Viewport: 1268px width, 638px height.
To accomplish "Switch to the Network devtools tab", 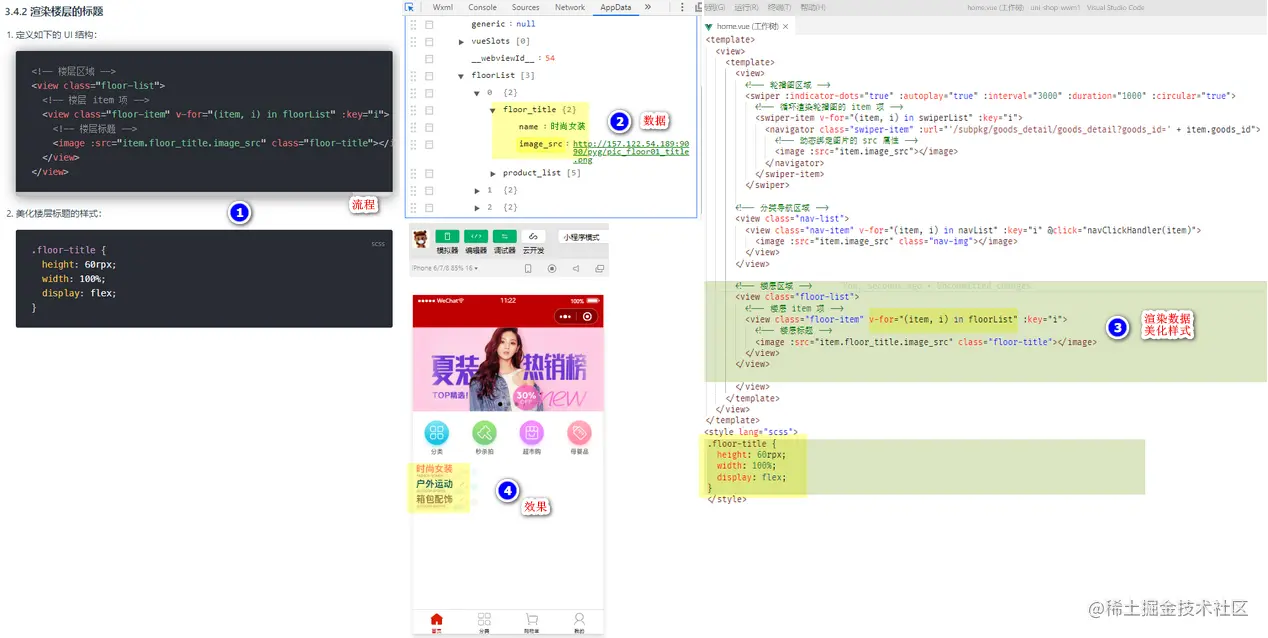I will point(570,7).
